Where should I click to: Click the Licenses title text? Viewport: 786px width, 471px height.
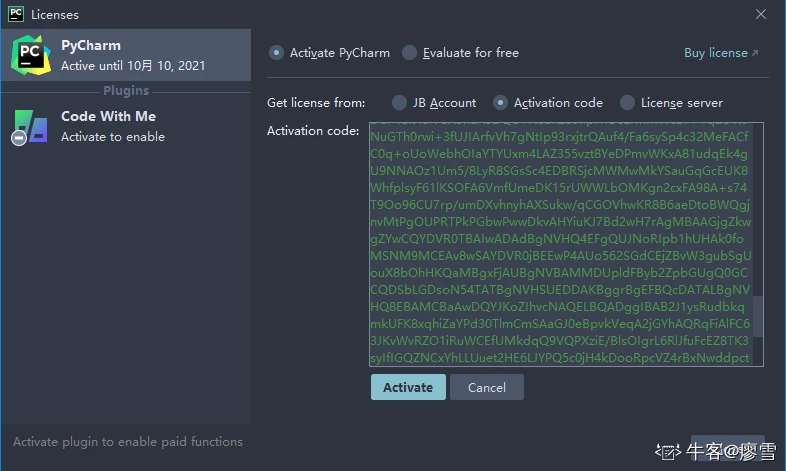pos(55,15)
